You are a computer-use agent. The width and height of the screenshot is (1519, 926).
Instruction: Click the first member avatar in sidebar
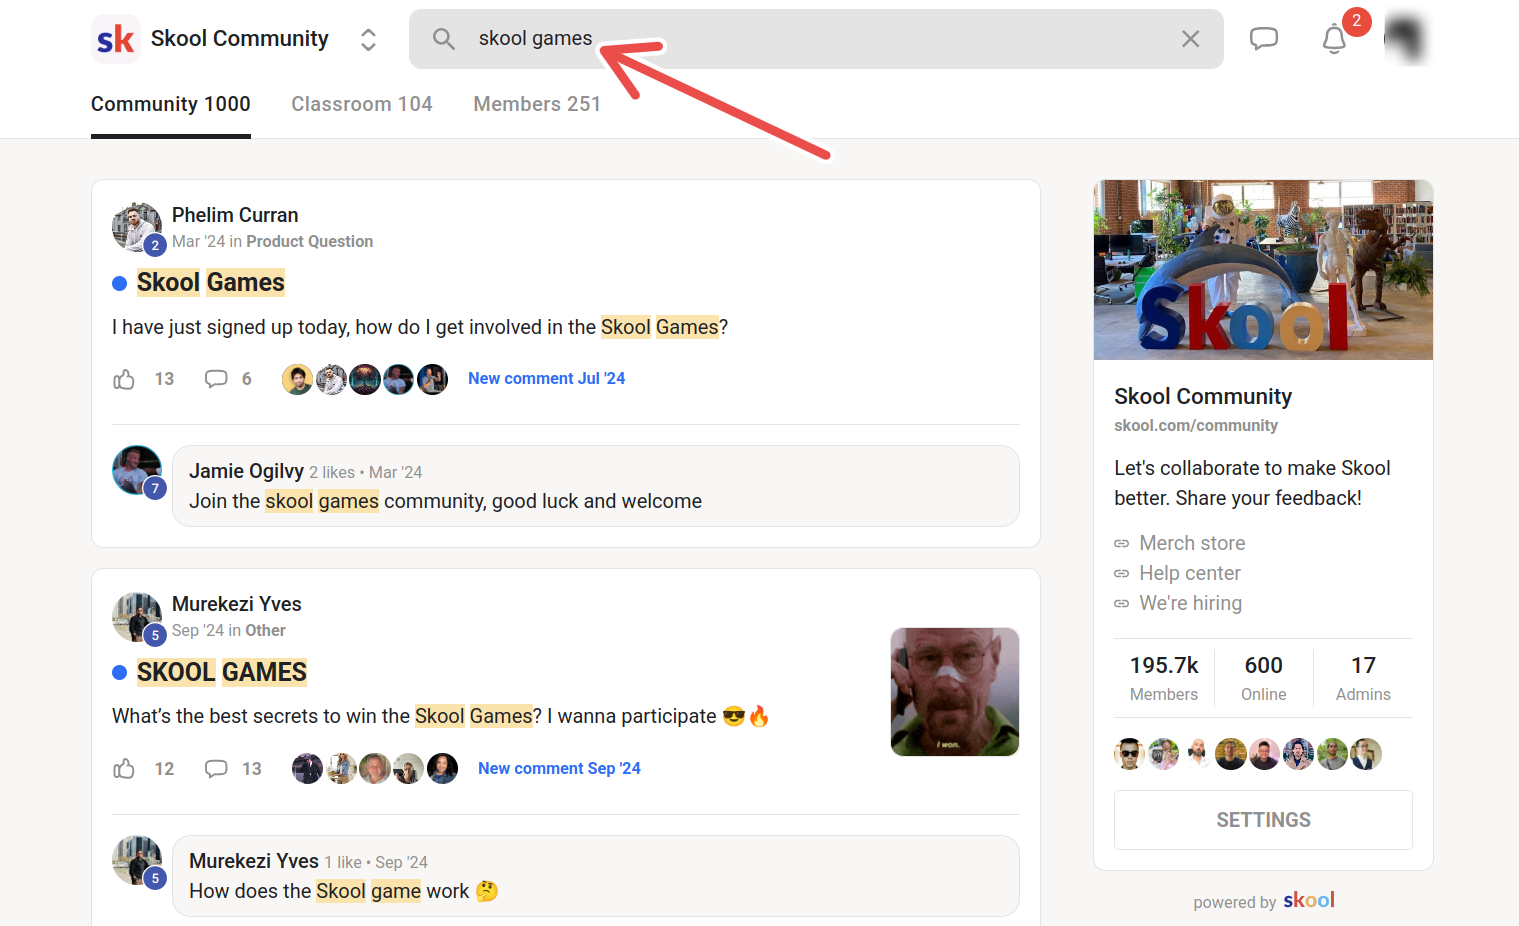click(1130, 754)
